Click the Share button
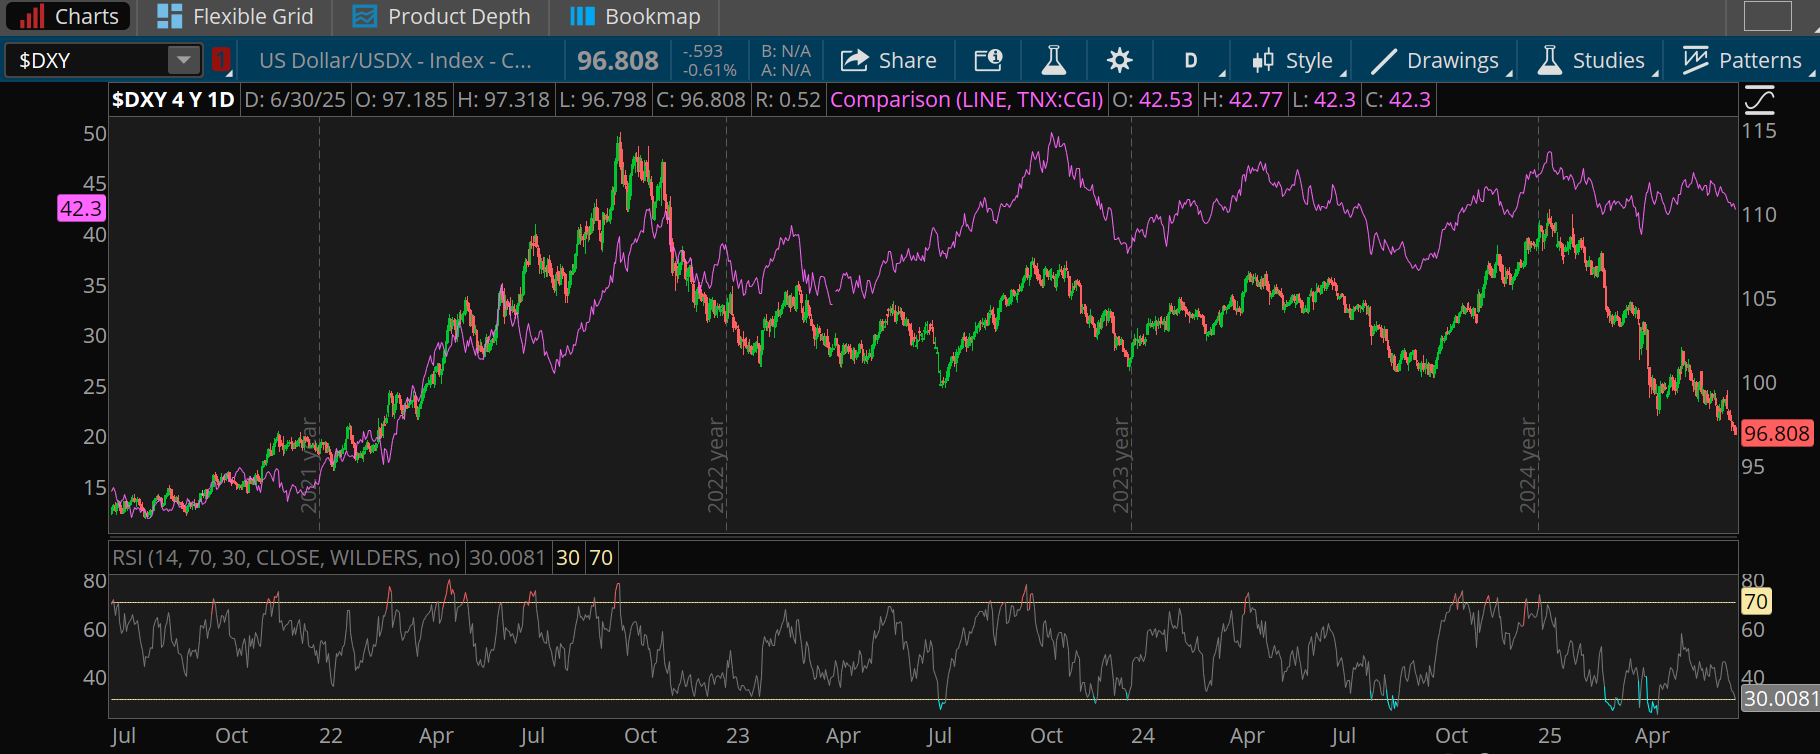1820x754 pixels. click(888, 60)
